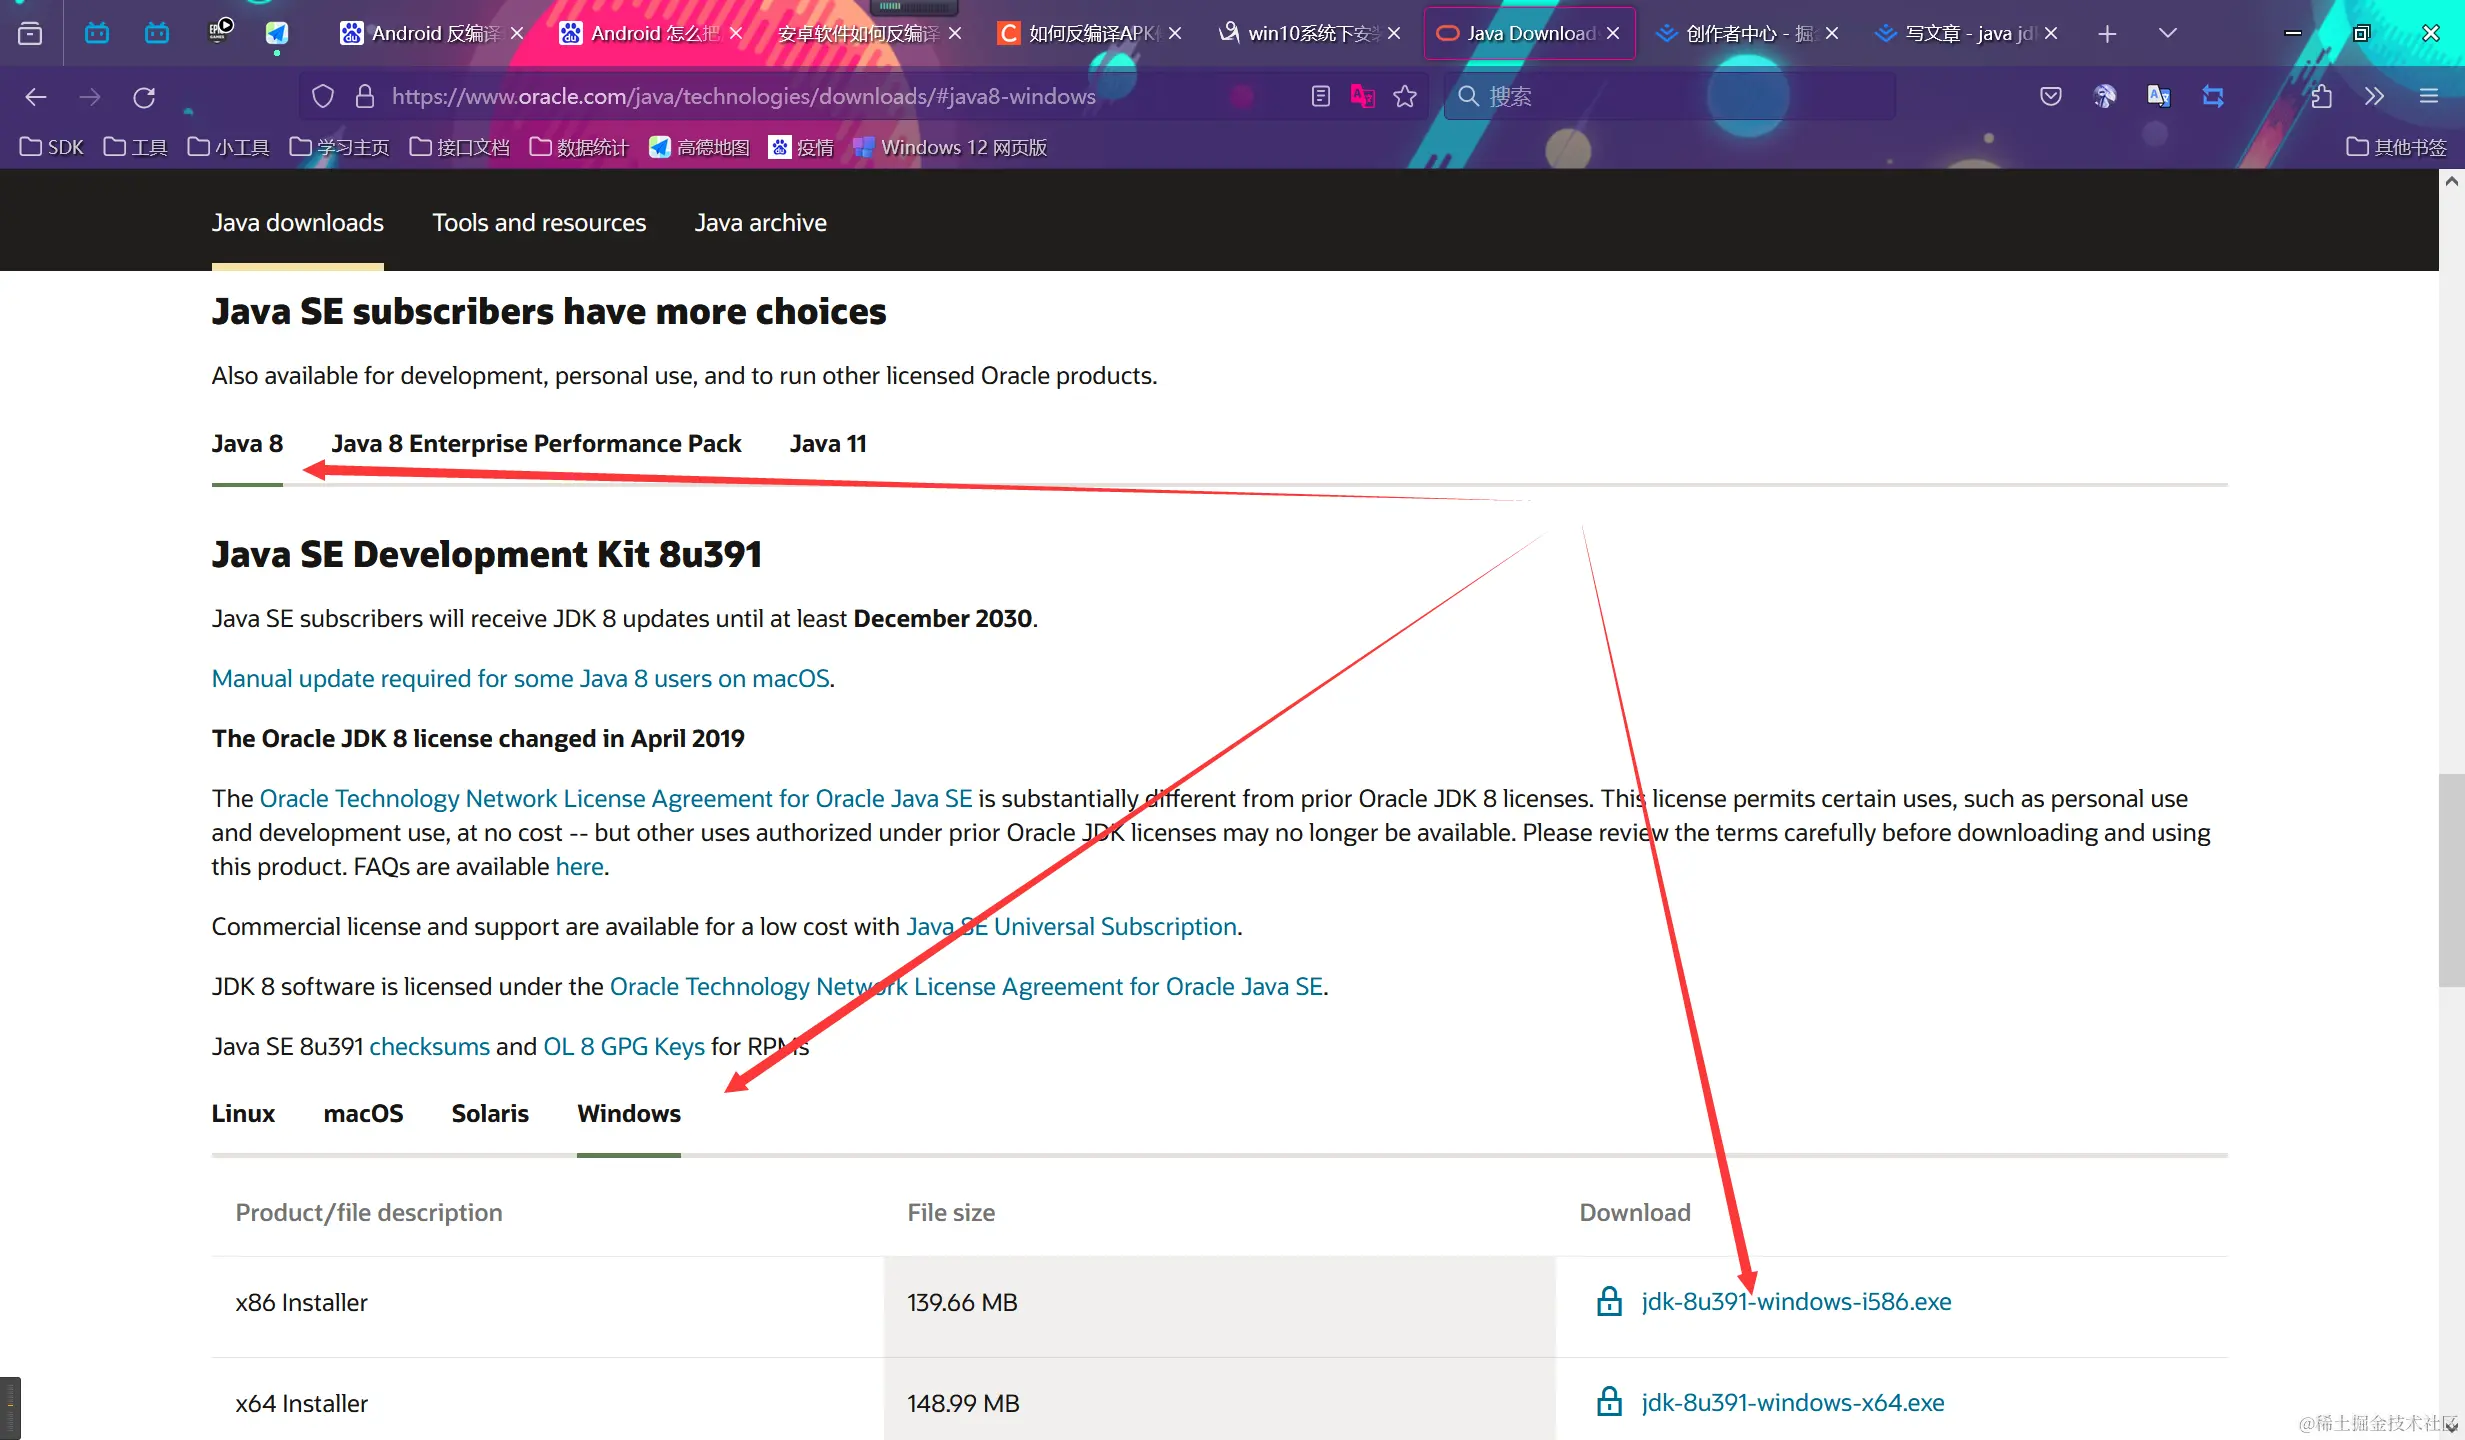
Task: Open the extensions puzzle icon
Action: 2321,97
